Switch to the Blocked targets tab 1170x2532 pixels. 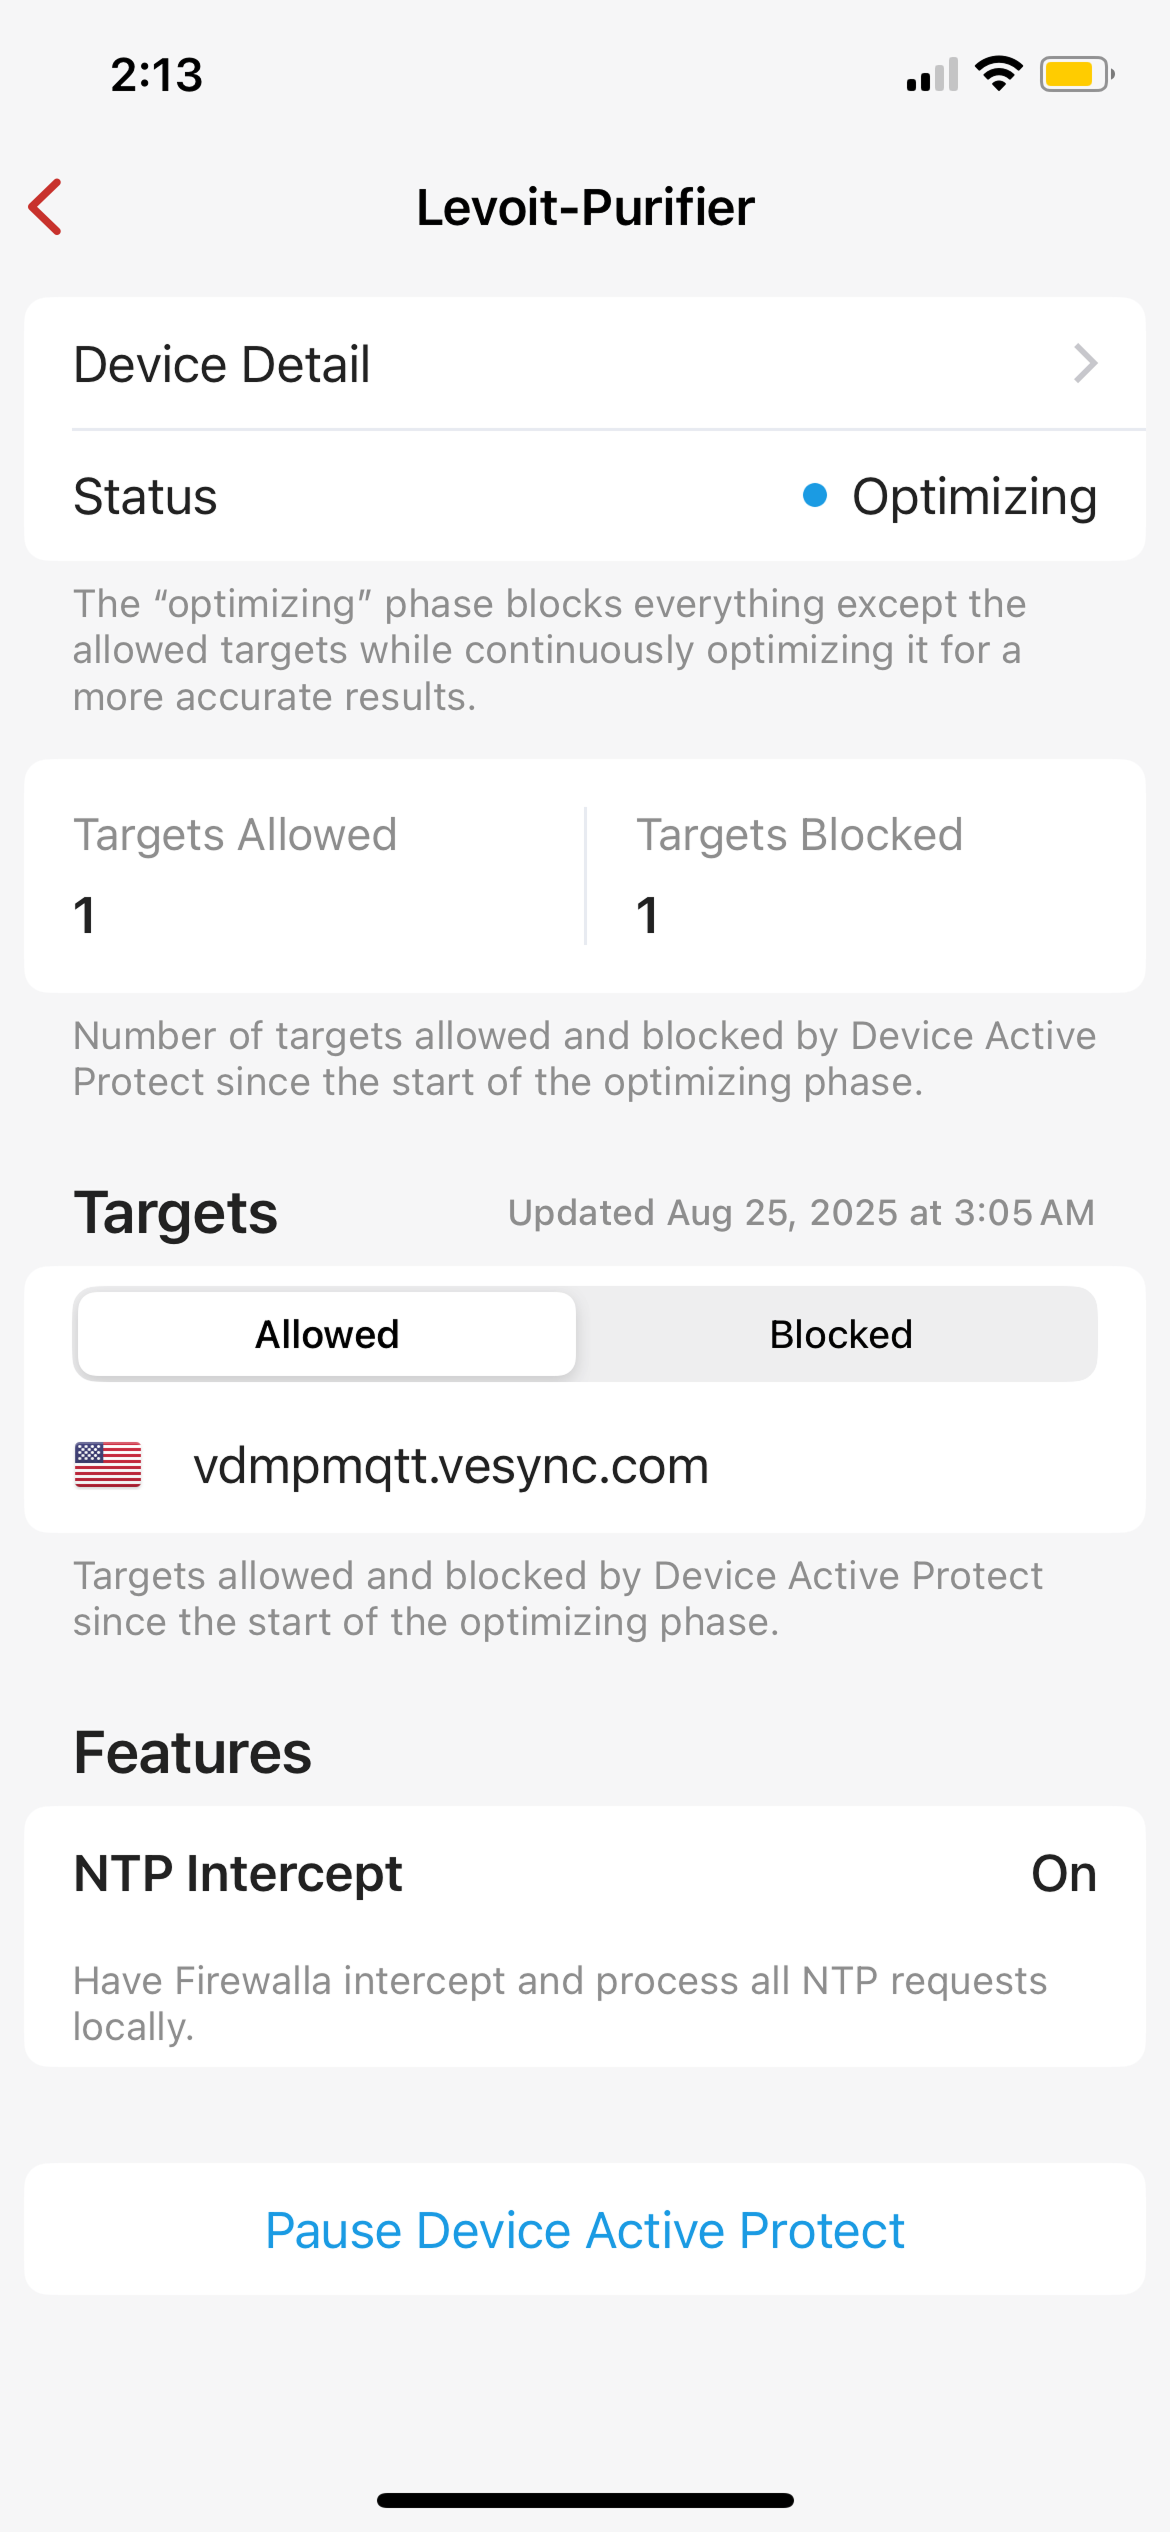840,1334
